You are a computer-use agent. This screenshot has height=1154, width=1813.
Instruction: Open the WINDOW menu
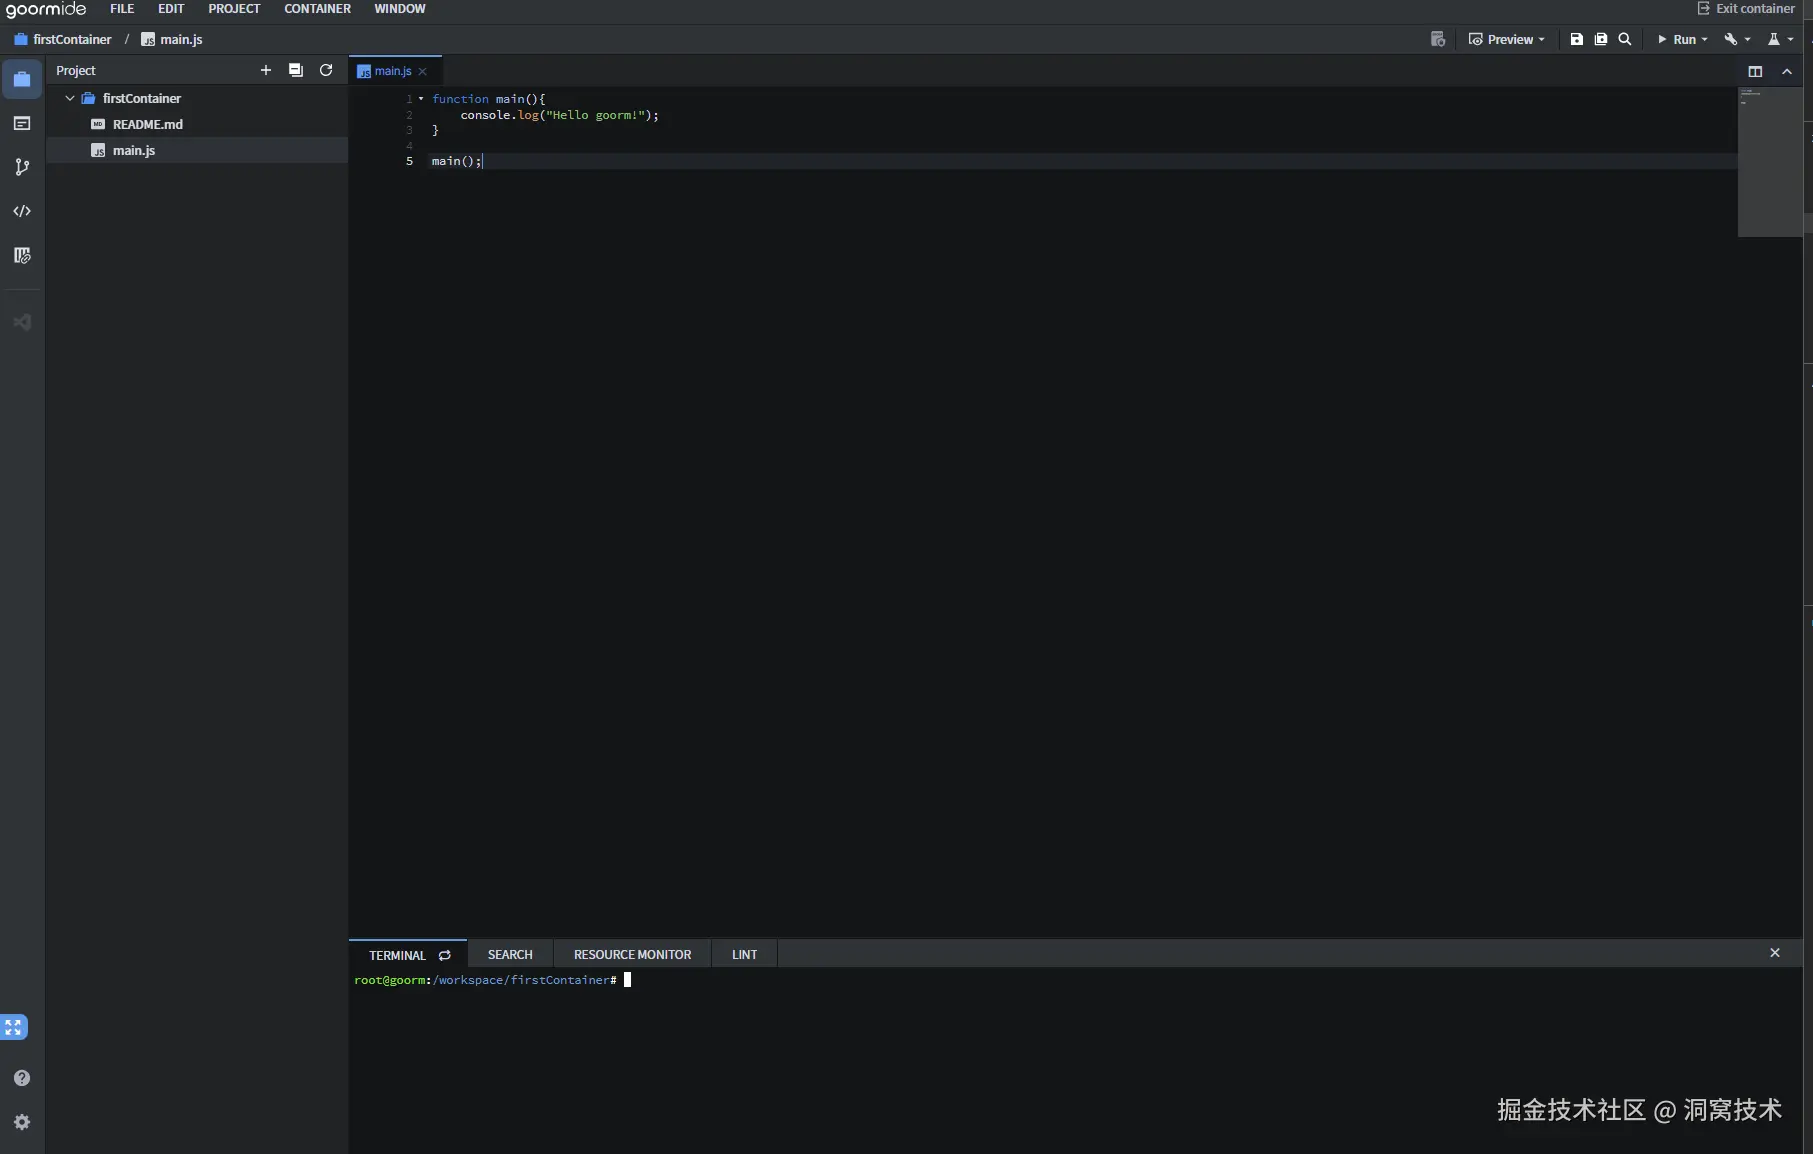pyautogui.click(x=400, y=9)
